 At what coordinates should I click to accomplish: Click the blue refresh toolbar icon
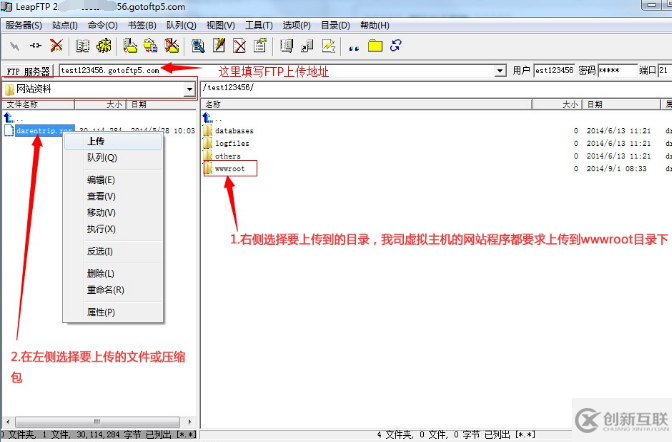tap(397, 46)
